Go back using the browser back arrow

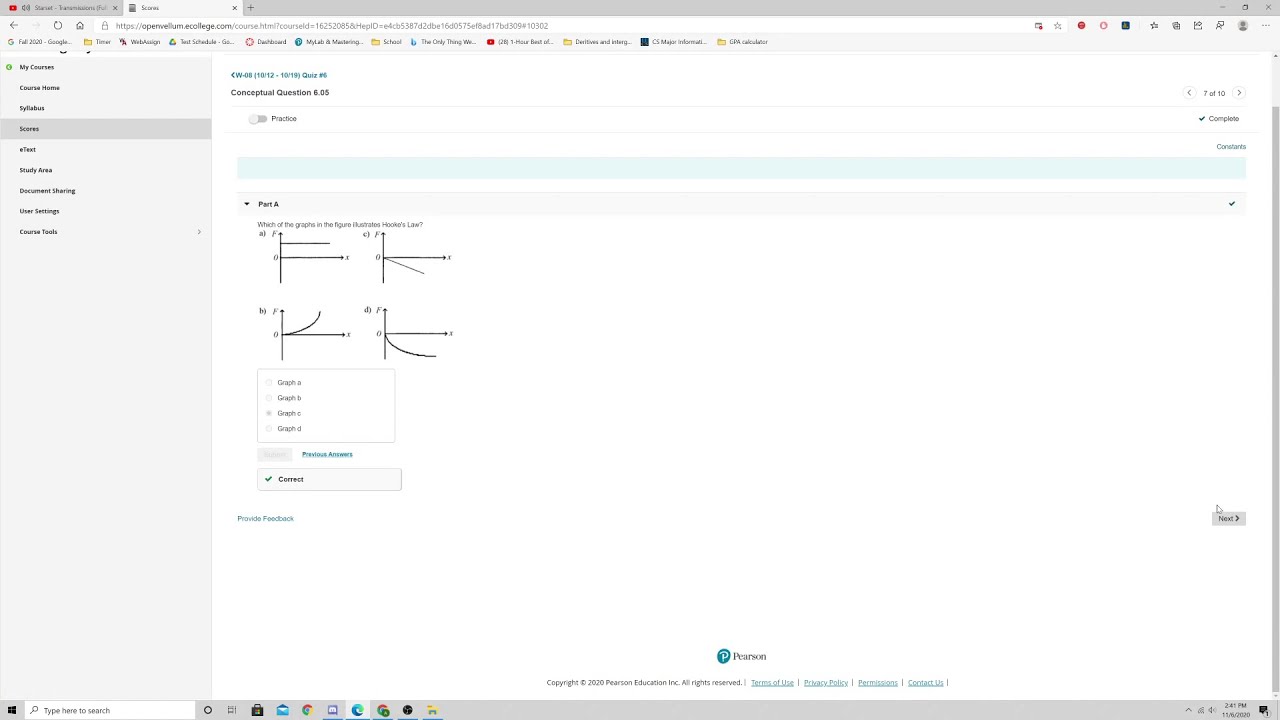pos(12,25)
